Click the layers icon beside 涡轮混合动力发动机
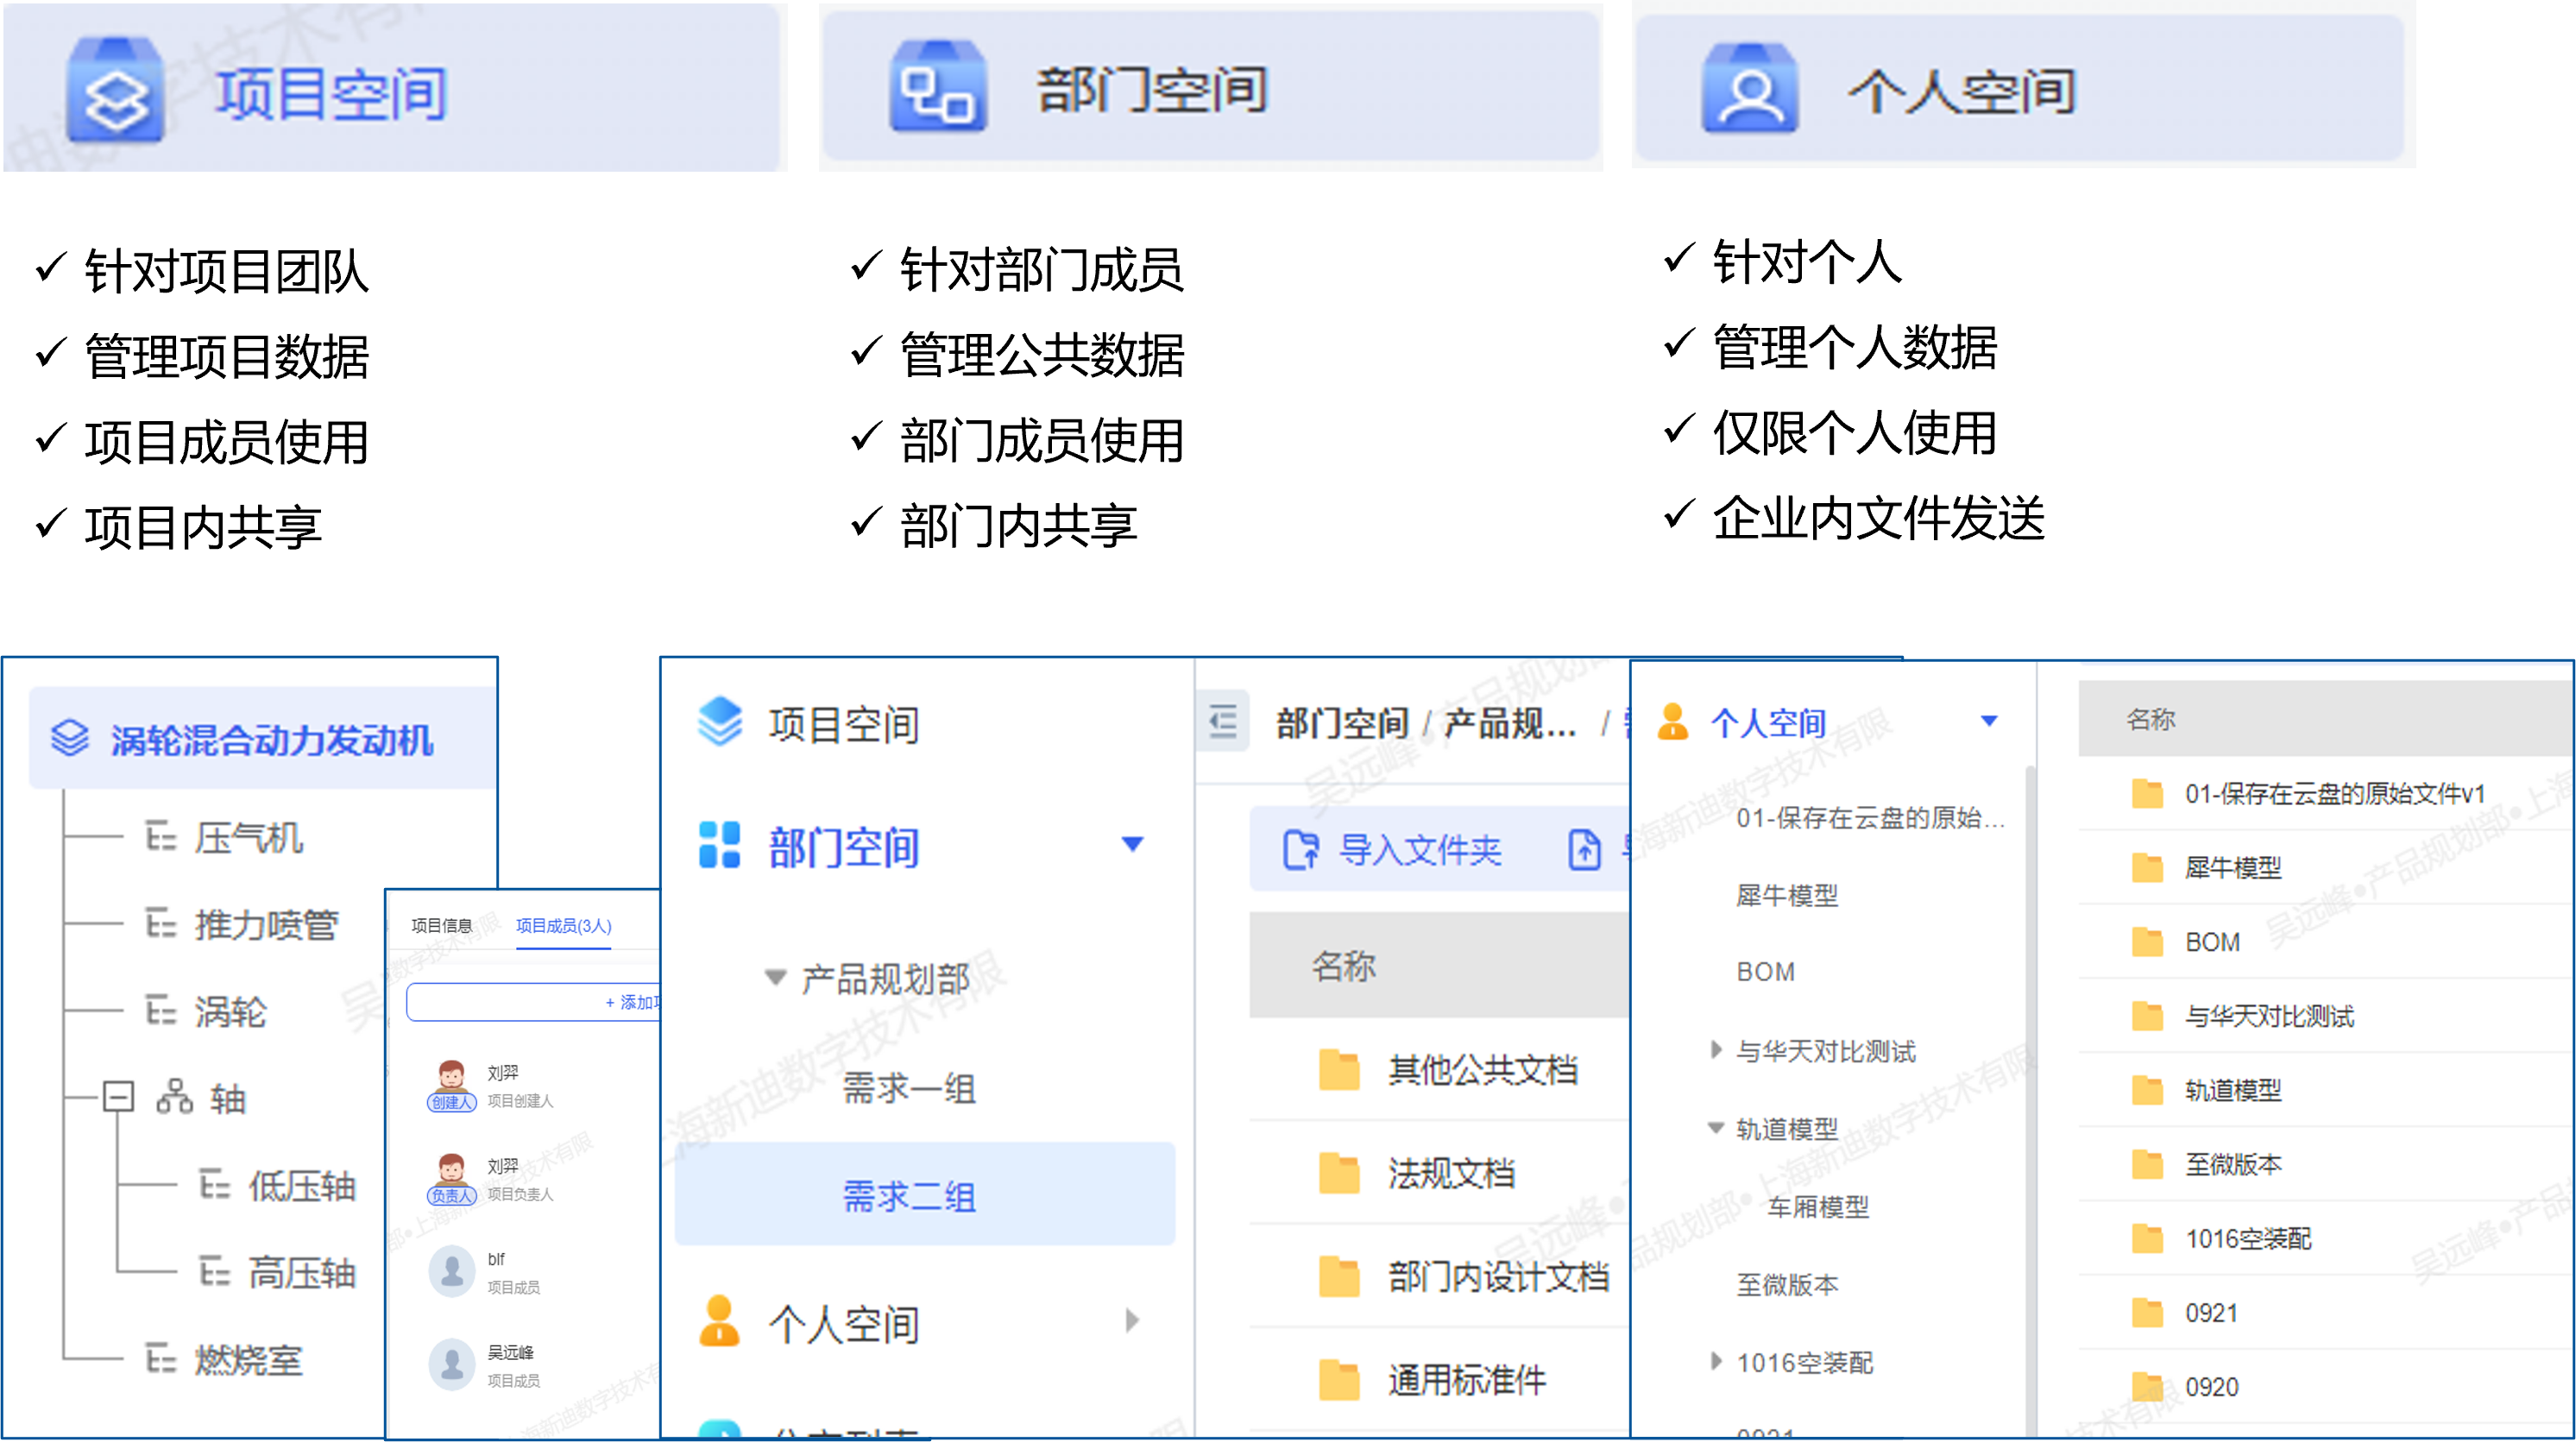2576x1442 pixels. point(70,738)
